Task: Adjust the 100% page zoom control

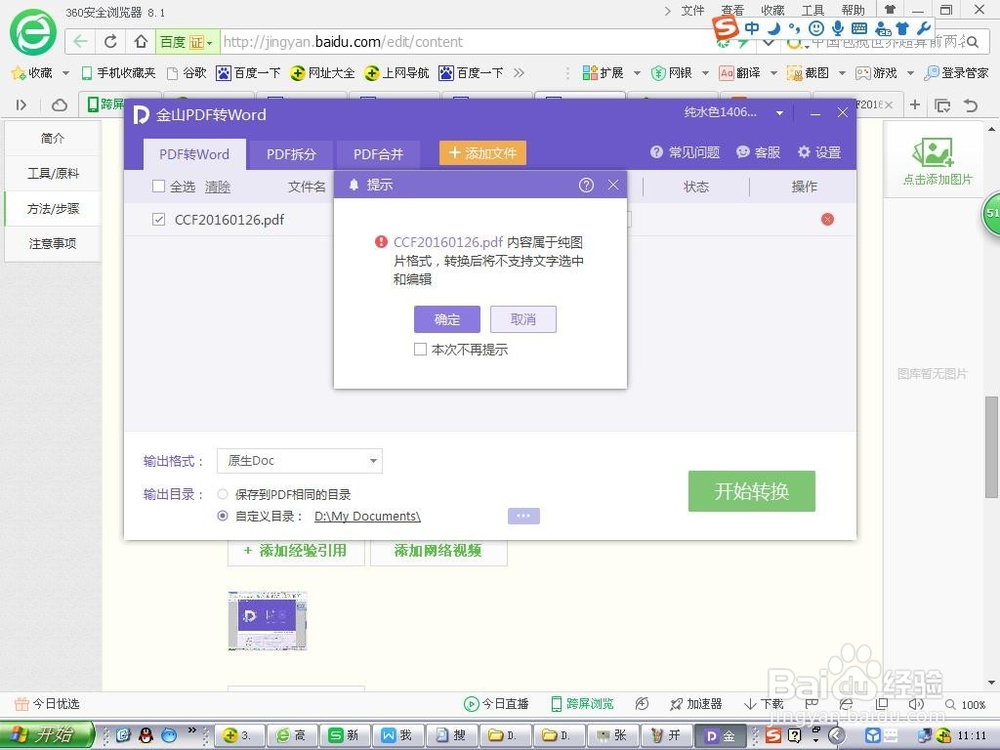Action: 966,704
